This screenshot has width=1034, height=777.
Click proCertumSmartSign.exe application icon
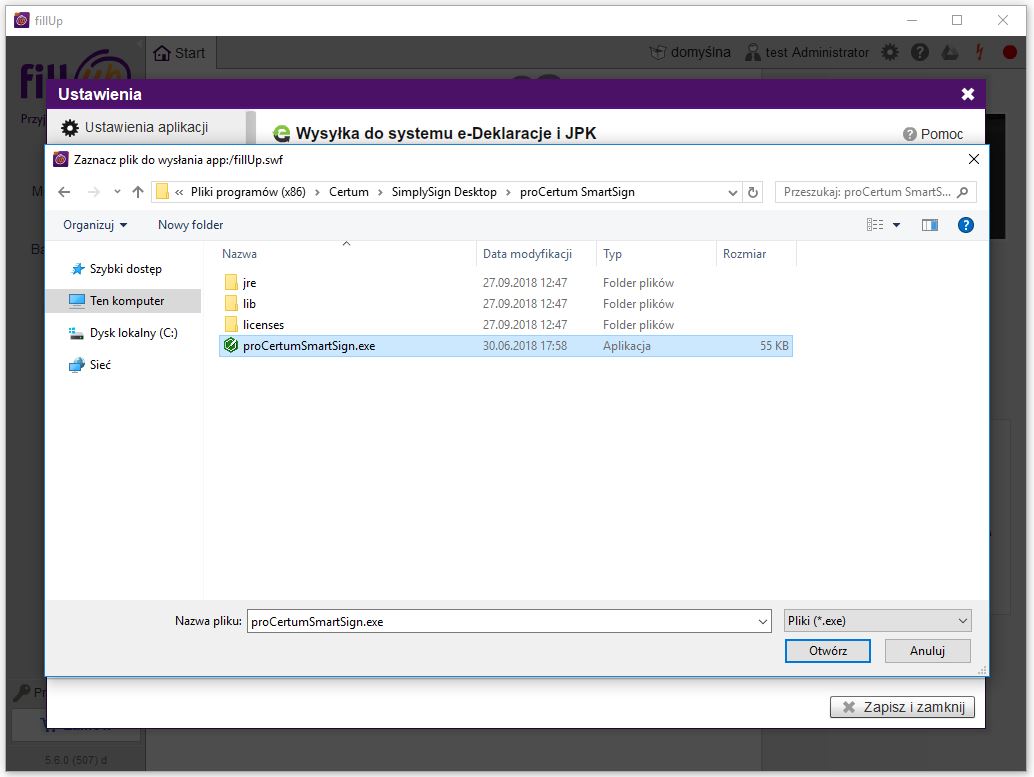(231, 346)
